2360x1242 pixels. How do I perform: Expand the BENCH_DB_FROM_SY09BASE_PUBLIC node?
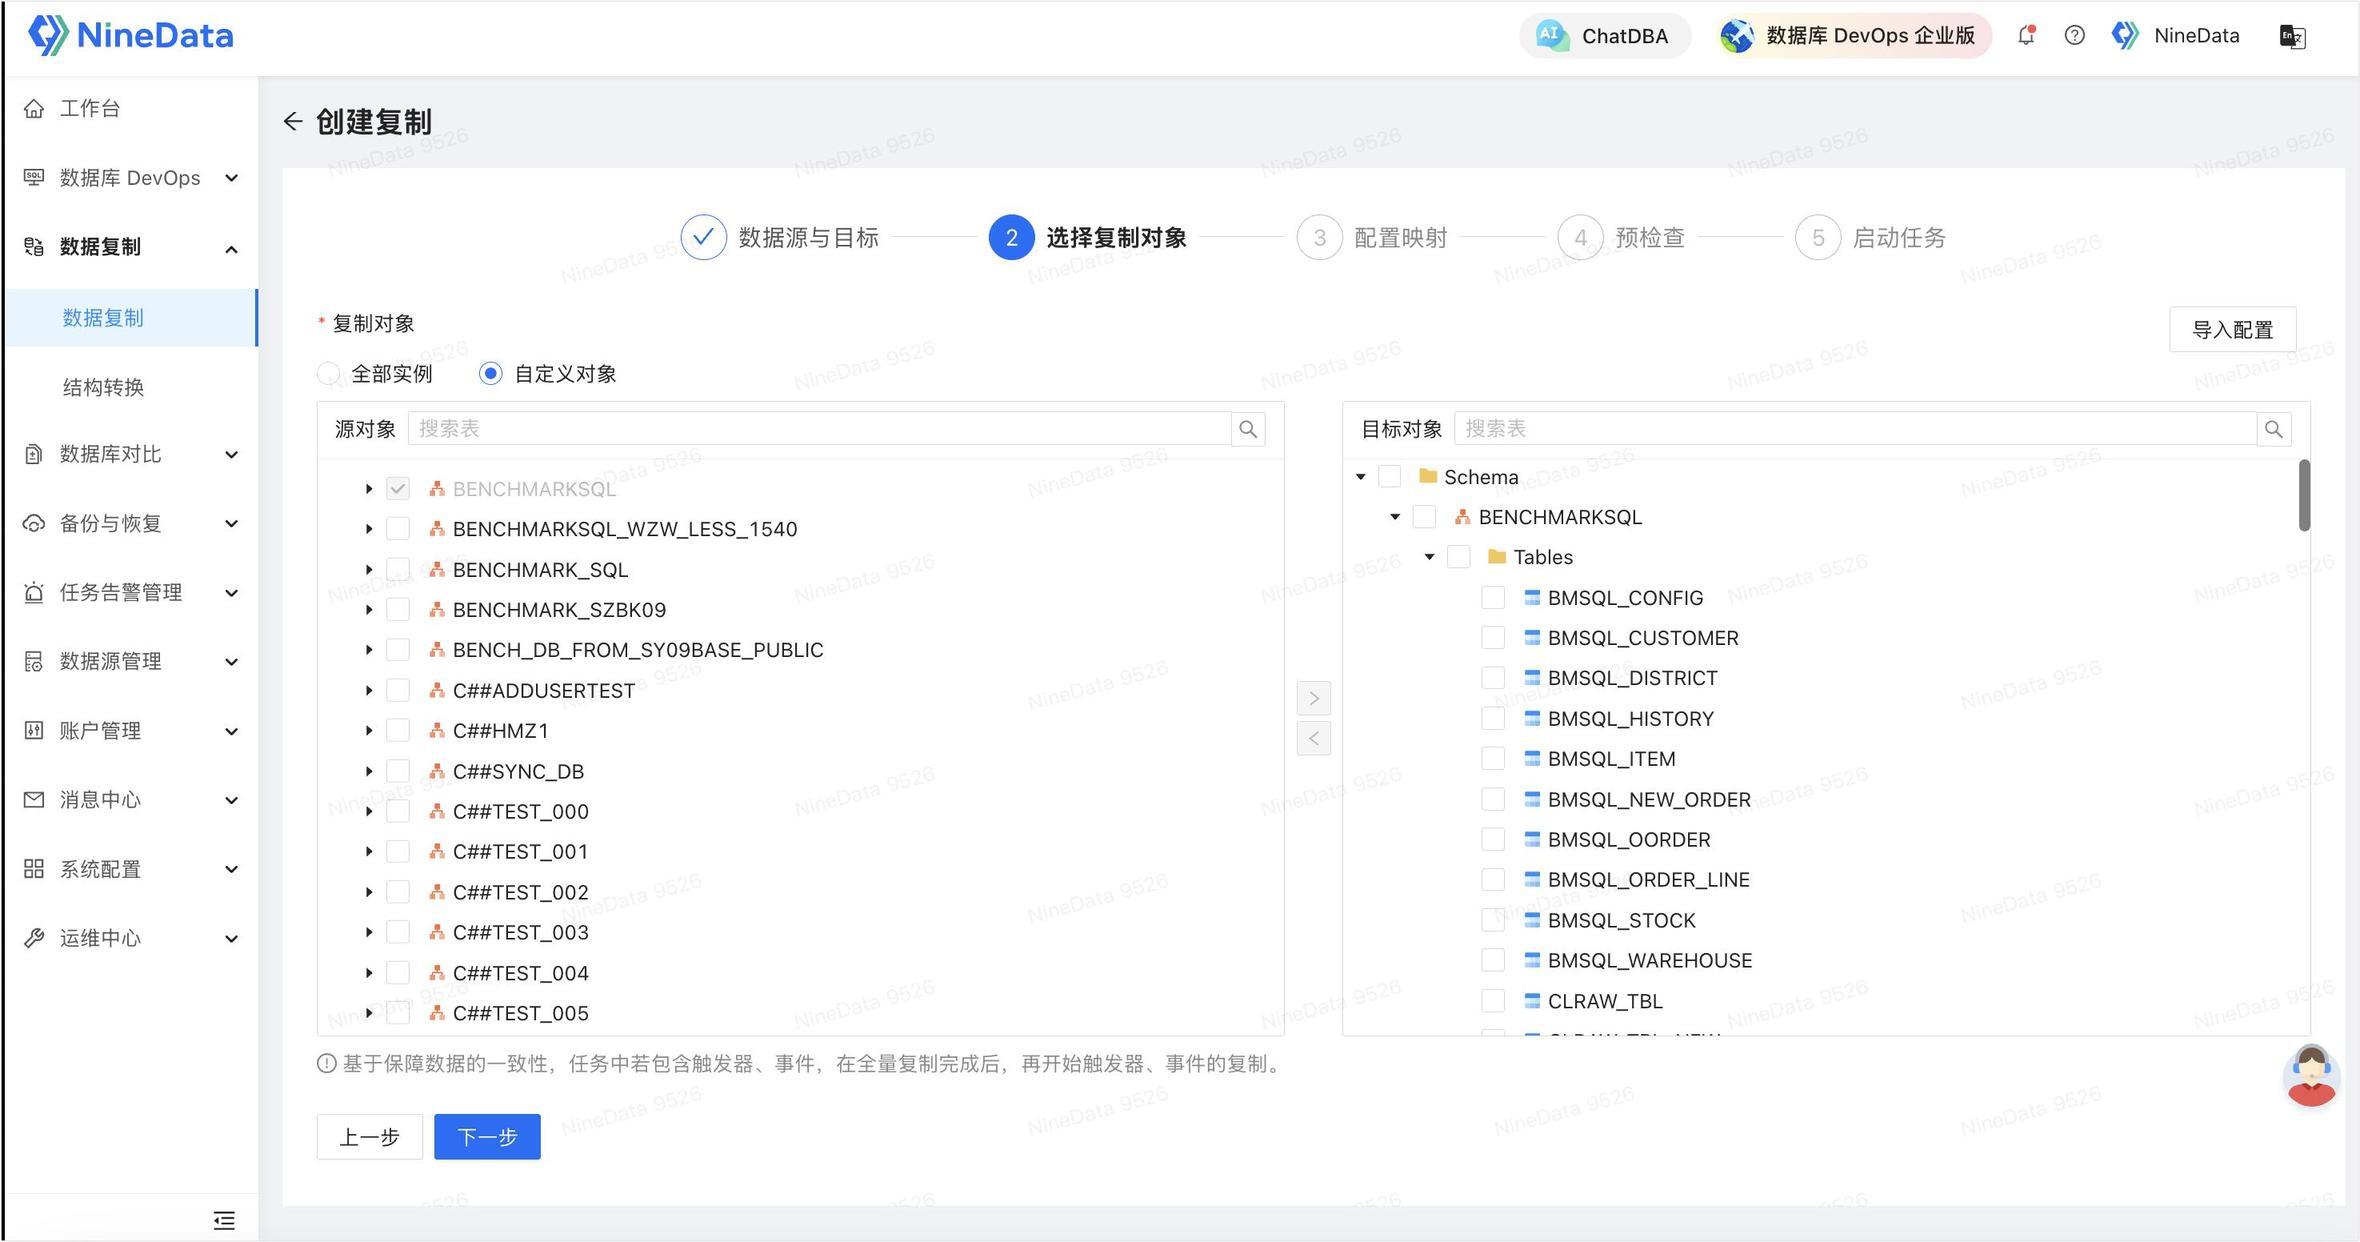pyautogui.click(x=369, y=650)
